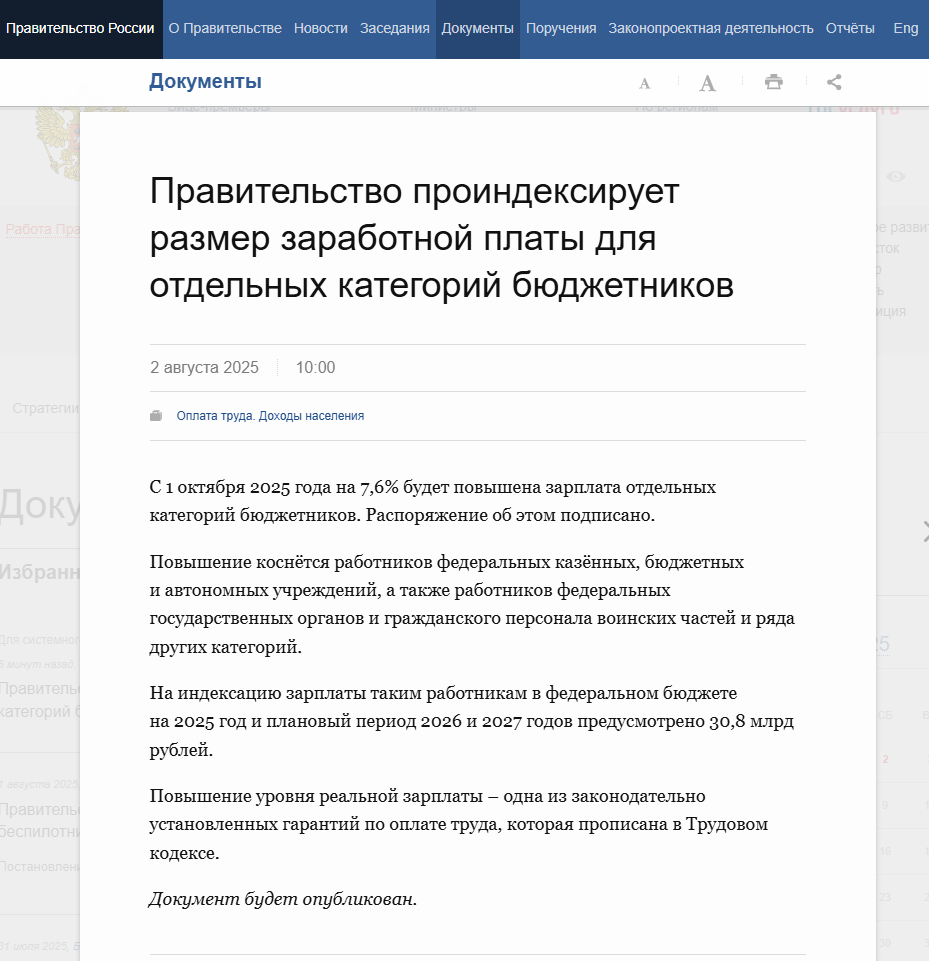Screen dimensions: 929x961
Task: Print the document via printer icon
Action: 774,82
